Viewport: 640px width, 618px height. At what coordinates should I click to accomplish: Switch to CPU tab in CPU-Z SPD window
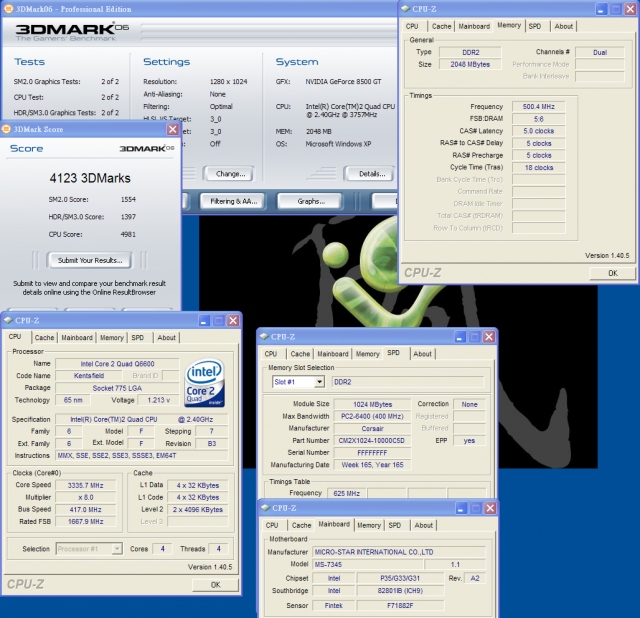pos(271,354)
